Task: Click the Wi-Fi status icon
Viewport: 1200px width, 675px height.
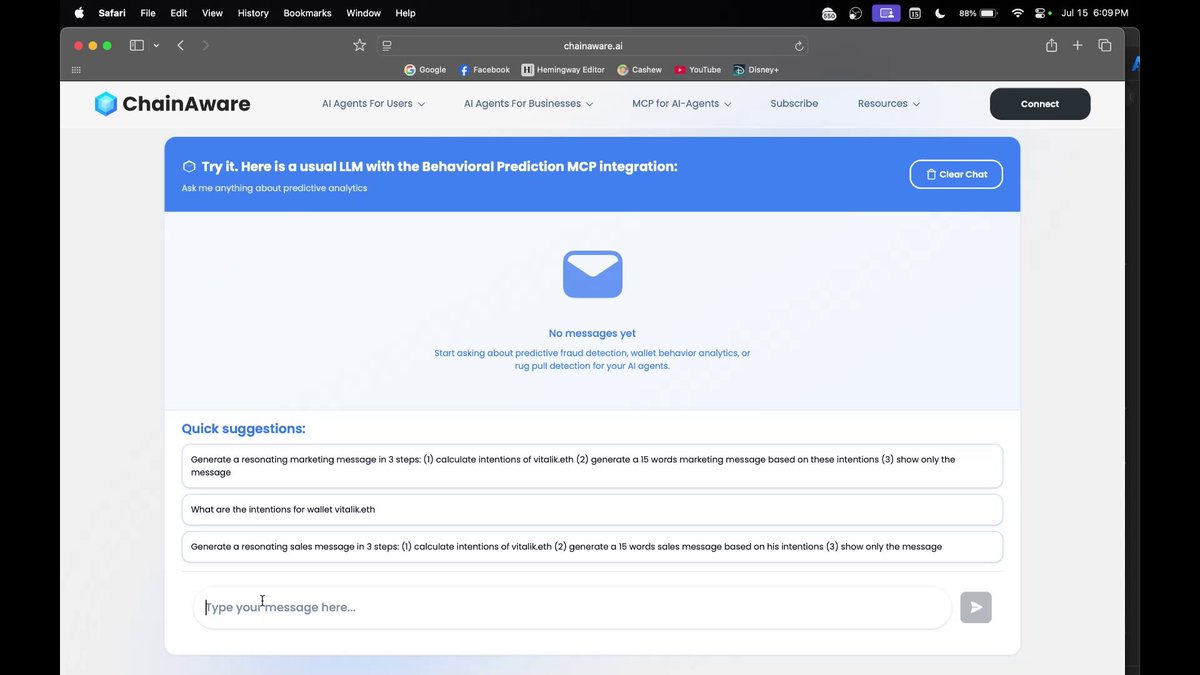Action: (x=1018, y=13)
